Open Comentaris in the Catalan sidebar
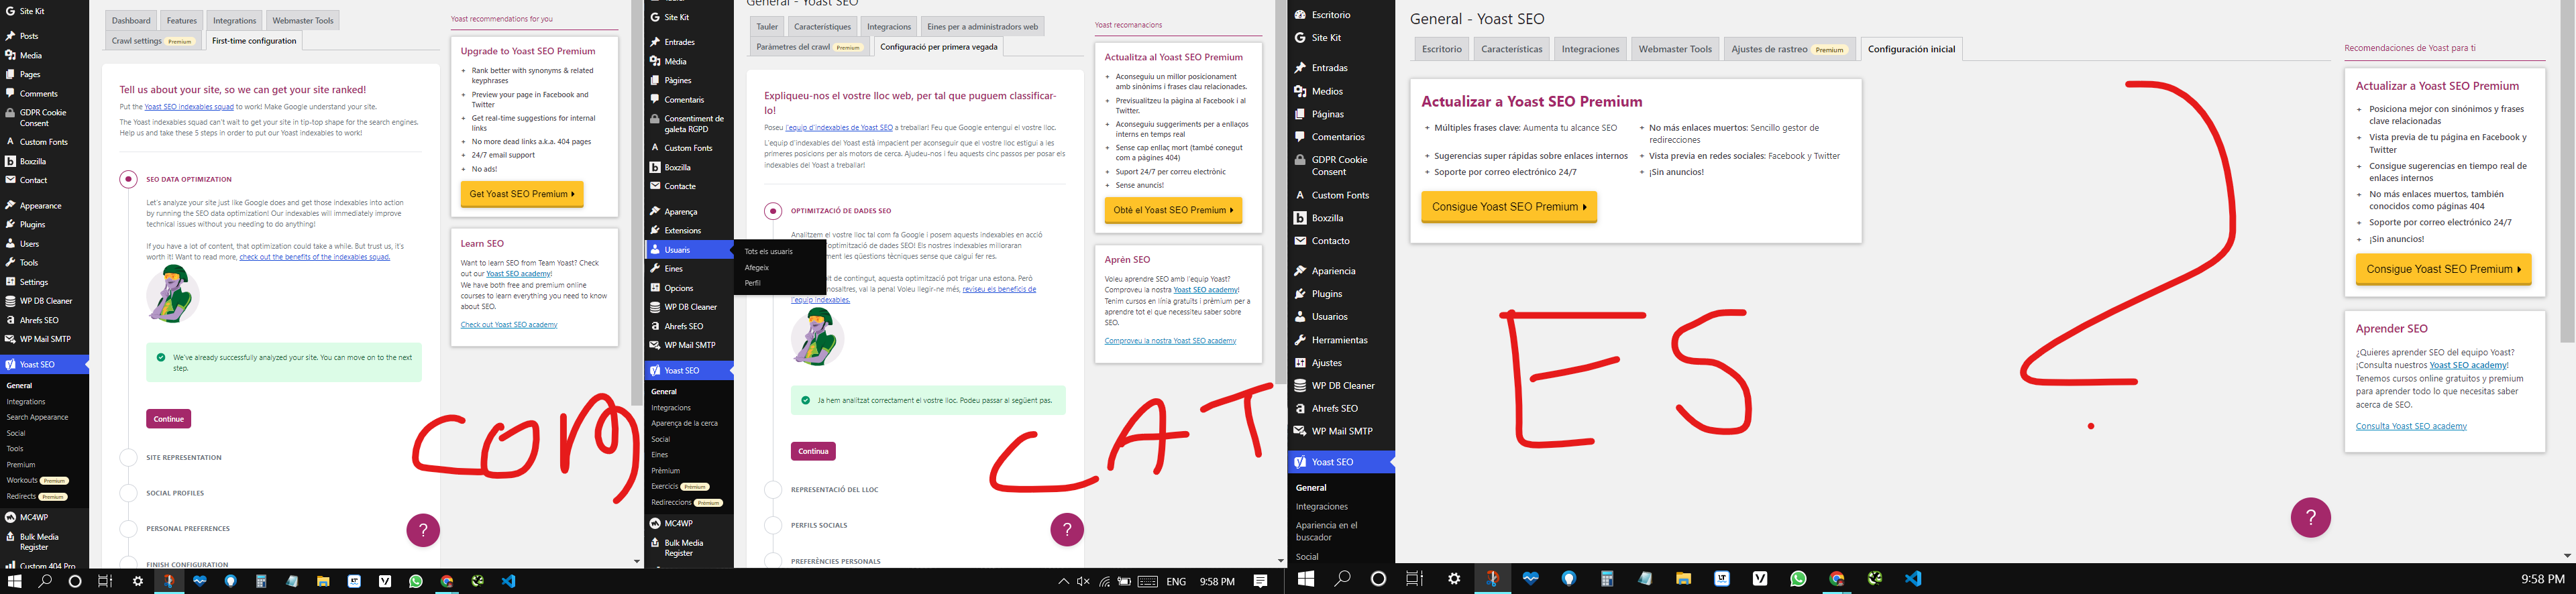 [x=684, y=100]
